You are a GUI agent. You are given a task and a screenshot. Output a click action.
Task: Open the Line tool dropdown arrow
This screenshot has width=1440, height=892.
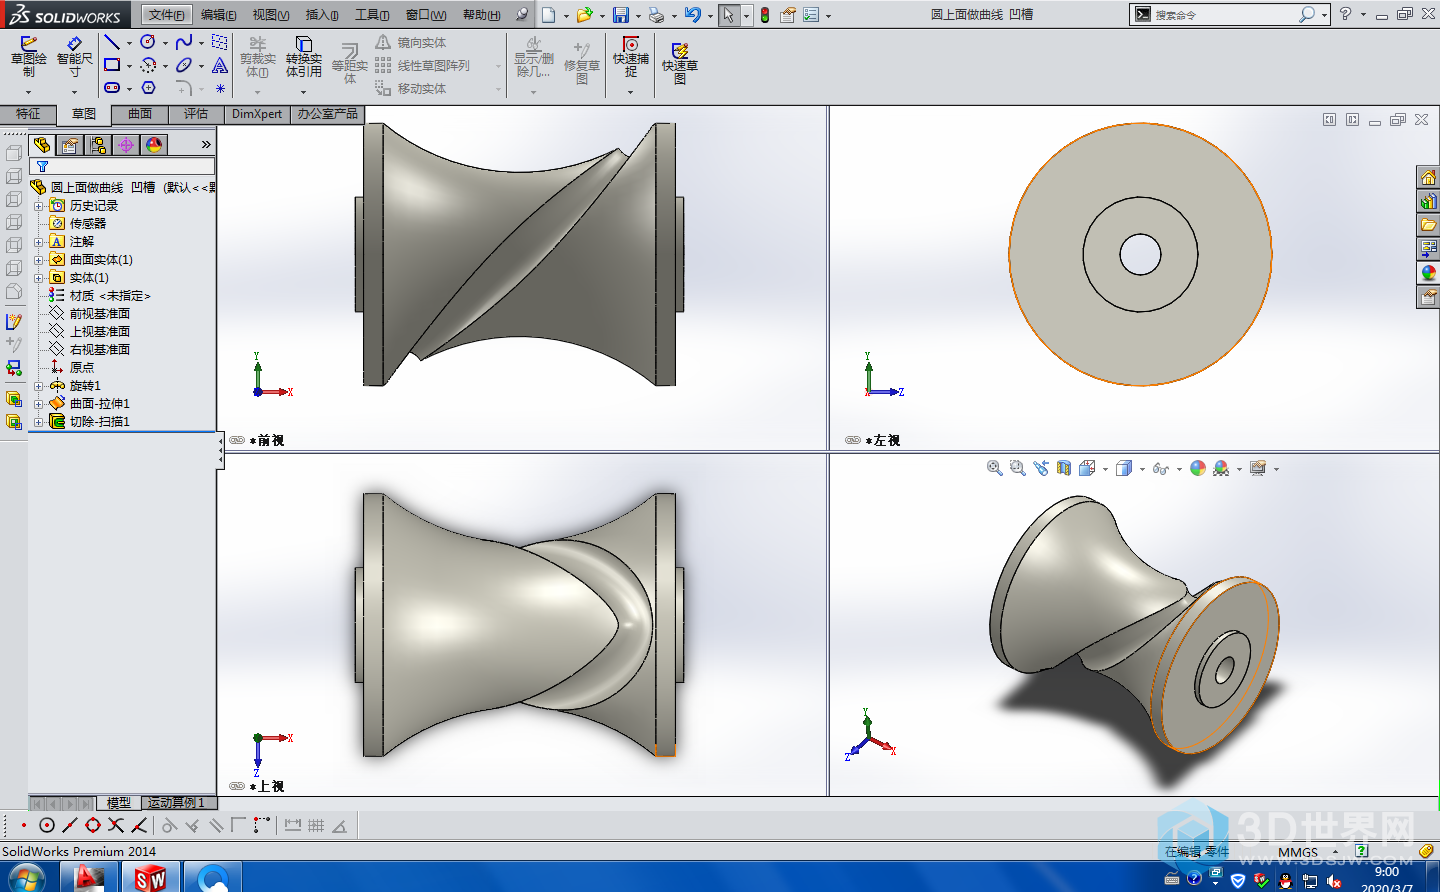tap(129, 43)
